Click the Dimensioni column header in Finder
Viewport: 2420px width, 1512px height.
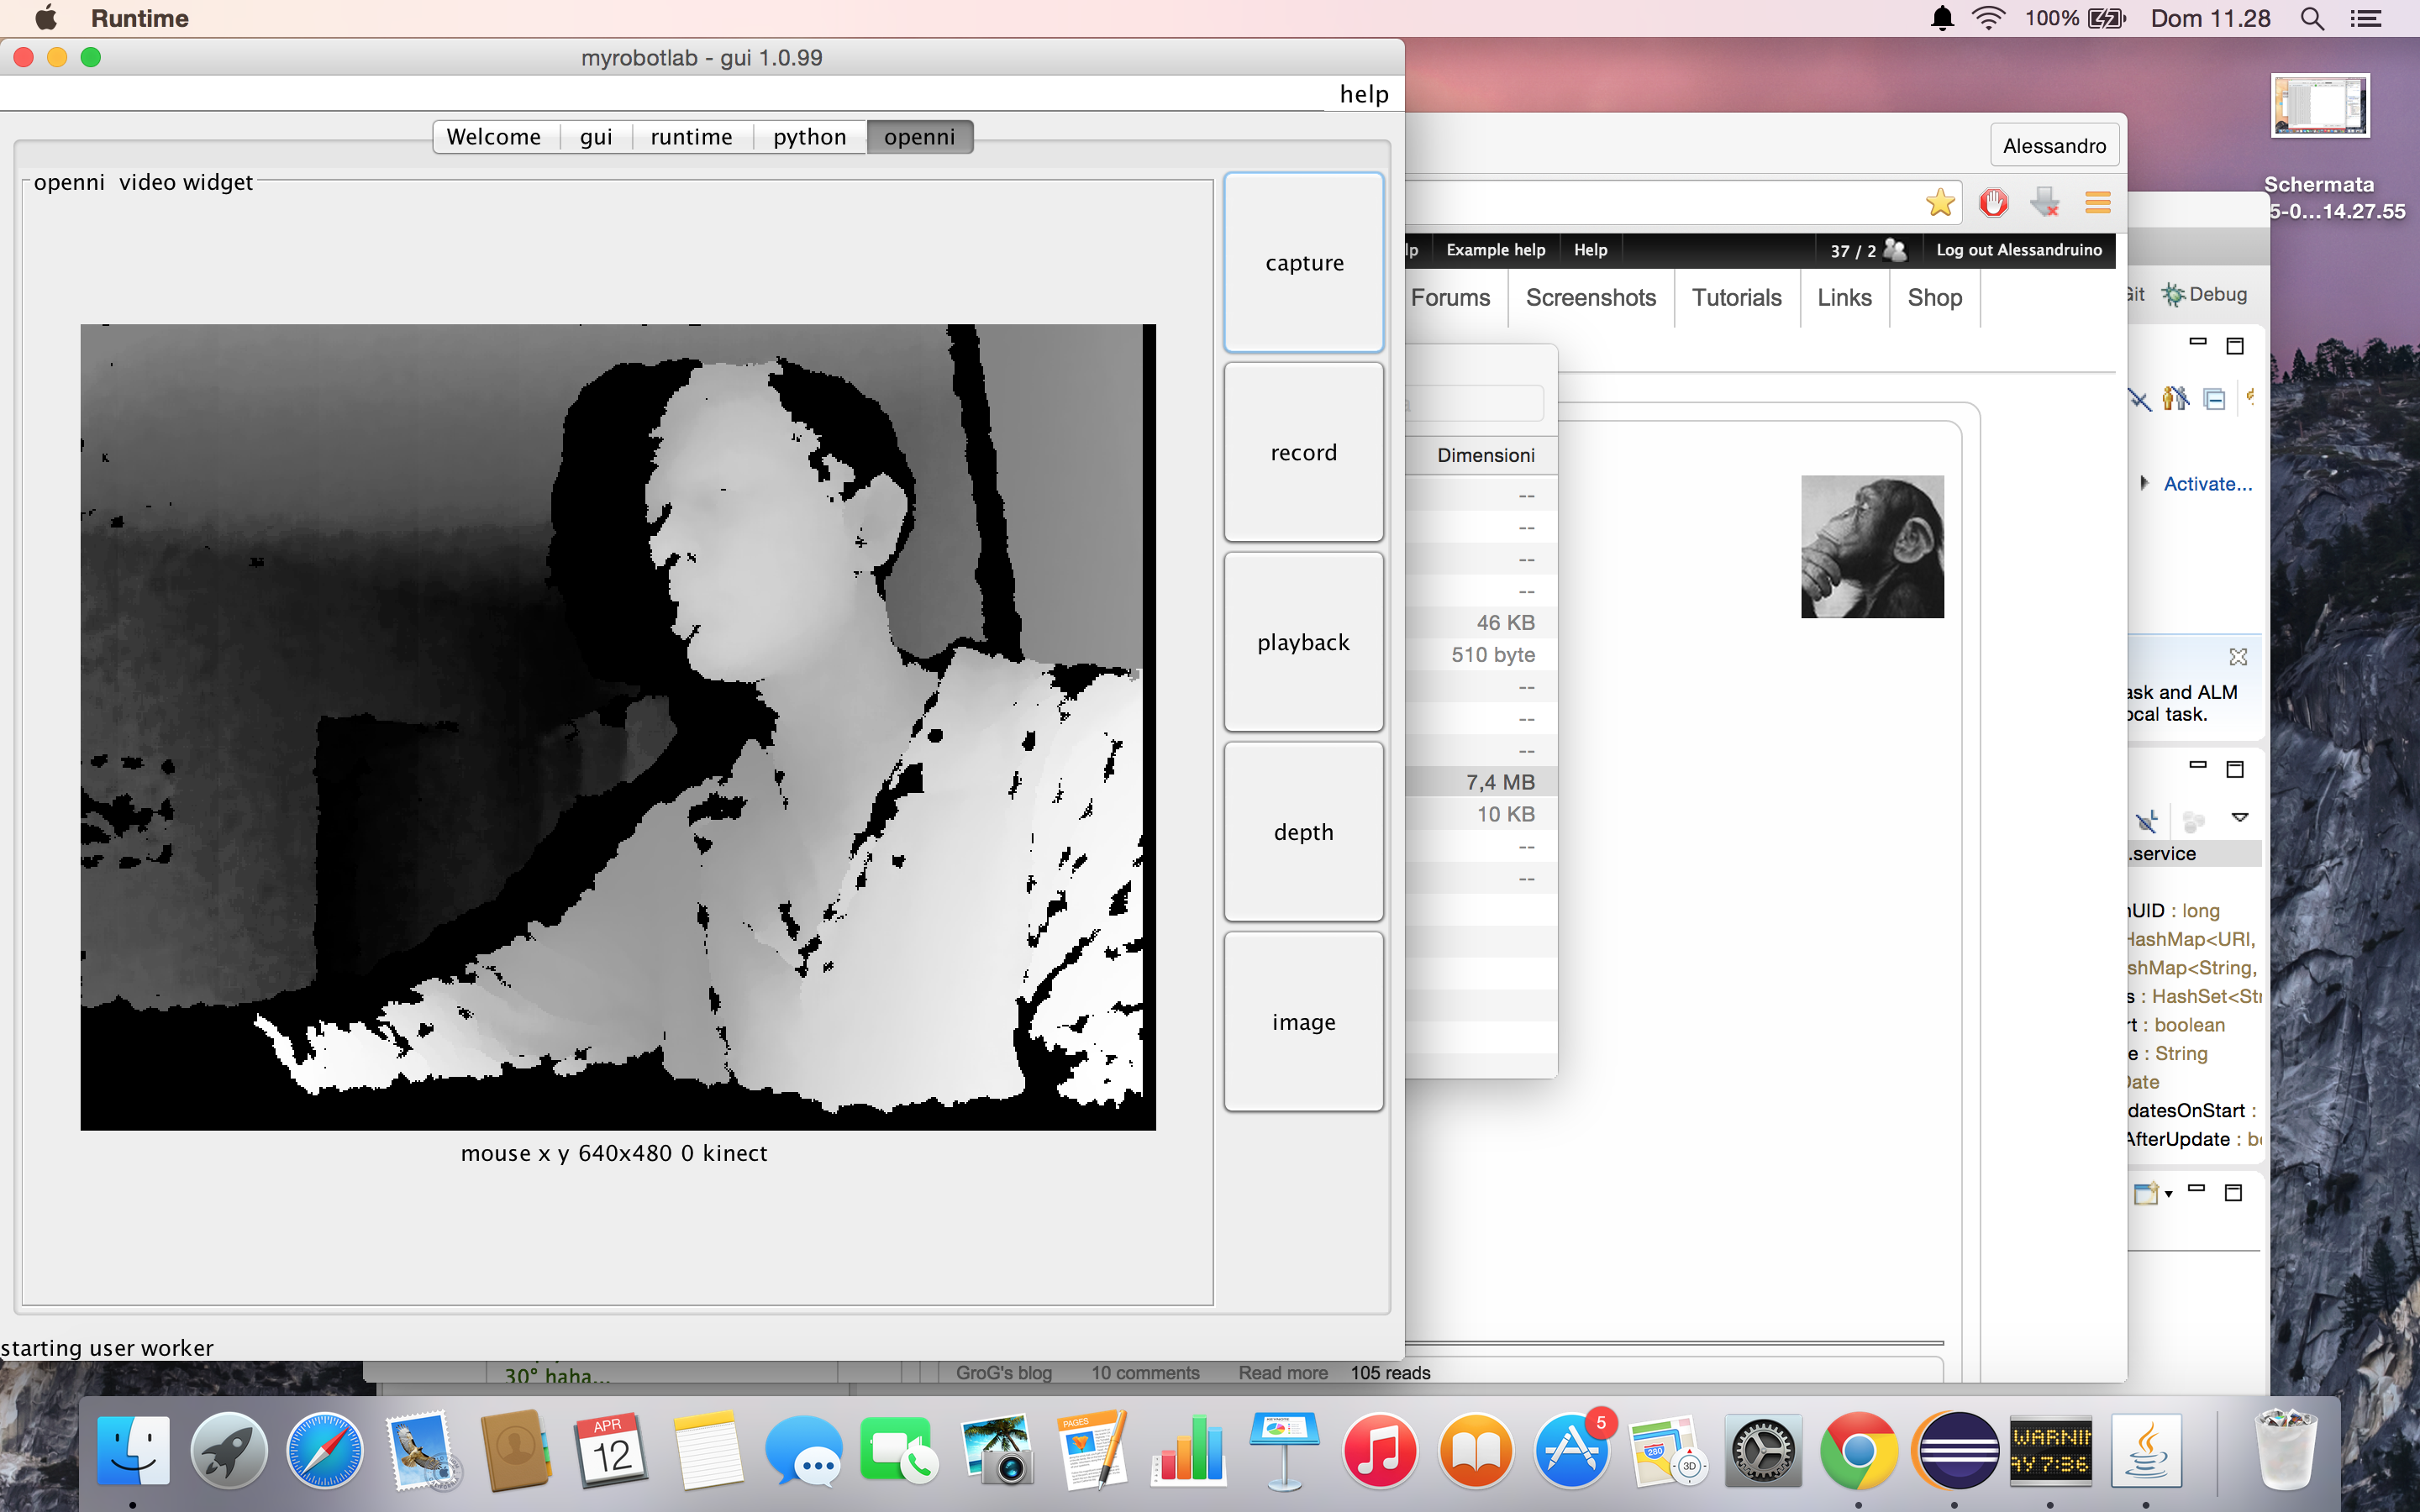coord(1486,455)
